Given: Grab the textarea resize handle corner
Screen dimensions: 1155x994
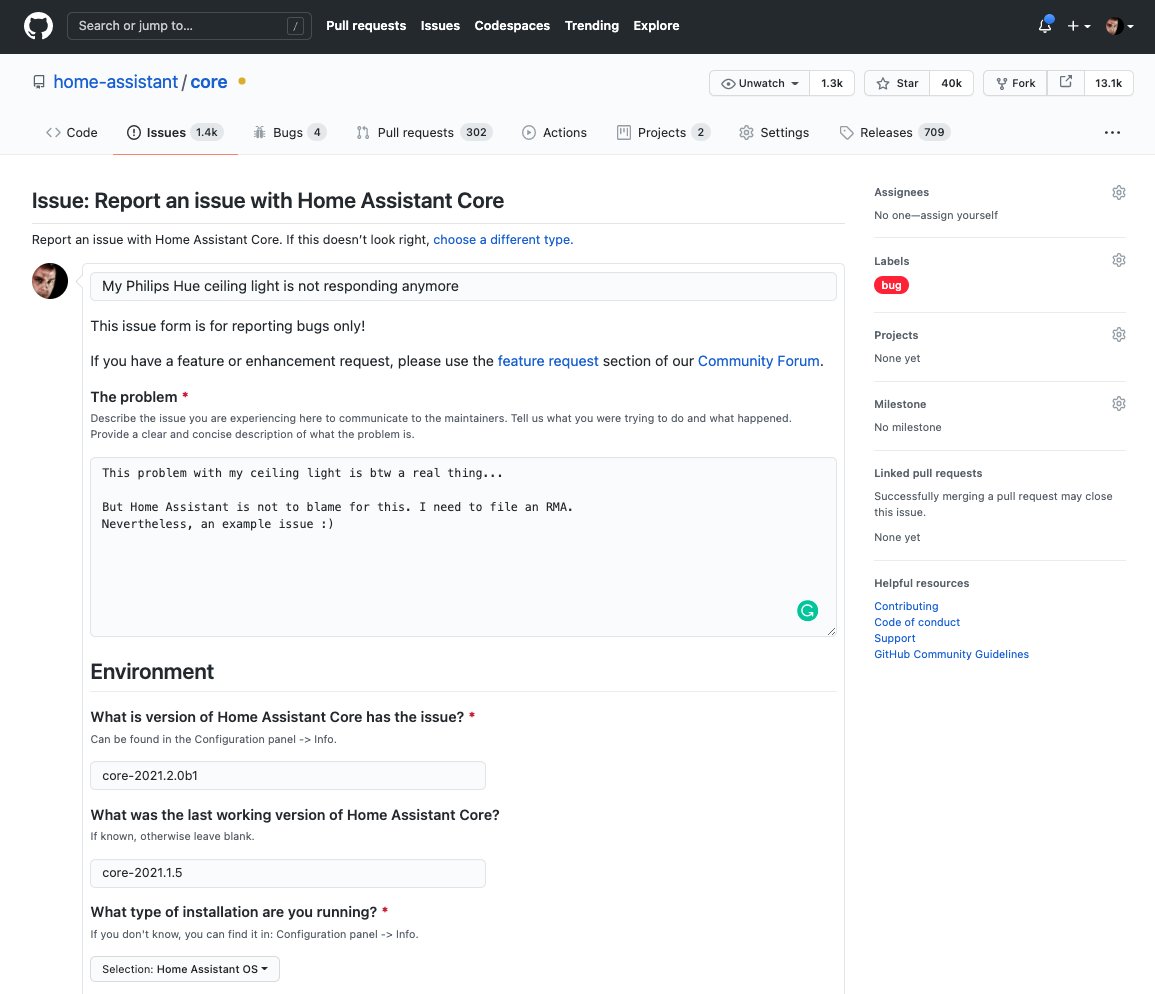Looking at the screenshot, I should [x=832, y=631].
